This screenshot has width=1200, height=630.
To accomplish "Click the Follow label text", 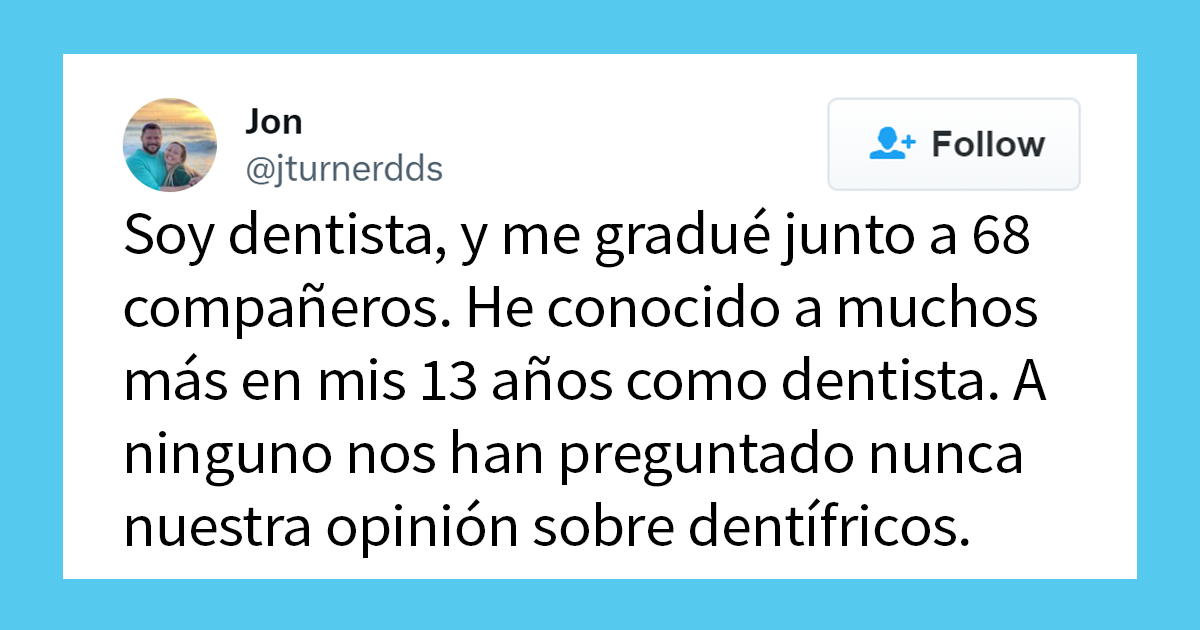I will click(x=988, y=144).
